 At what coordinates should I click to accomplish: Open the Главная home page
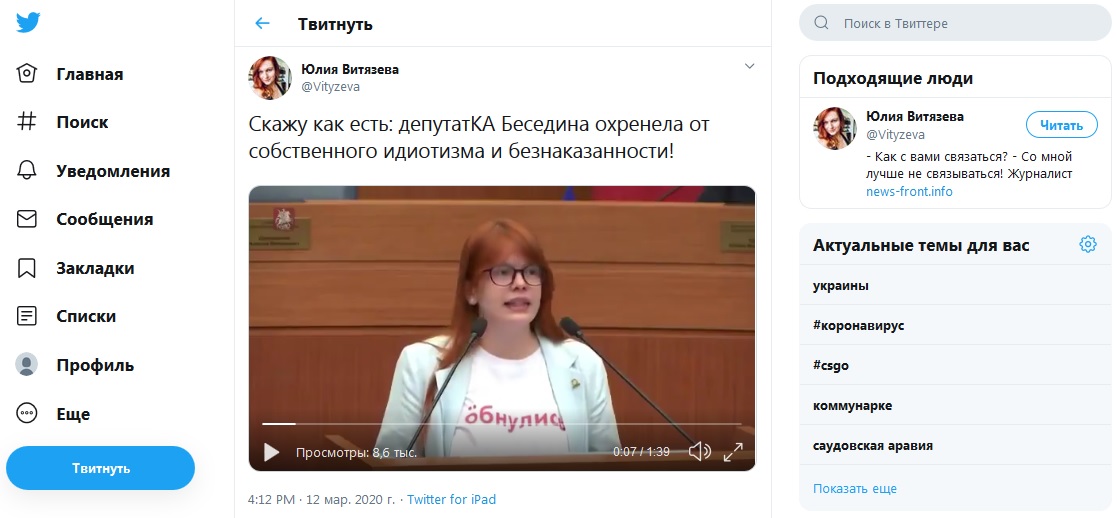69,73
